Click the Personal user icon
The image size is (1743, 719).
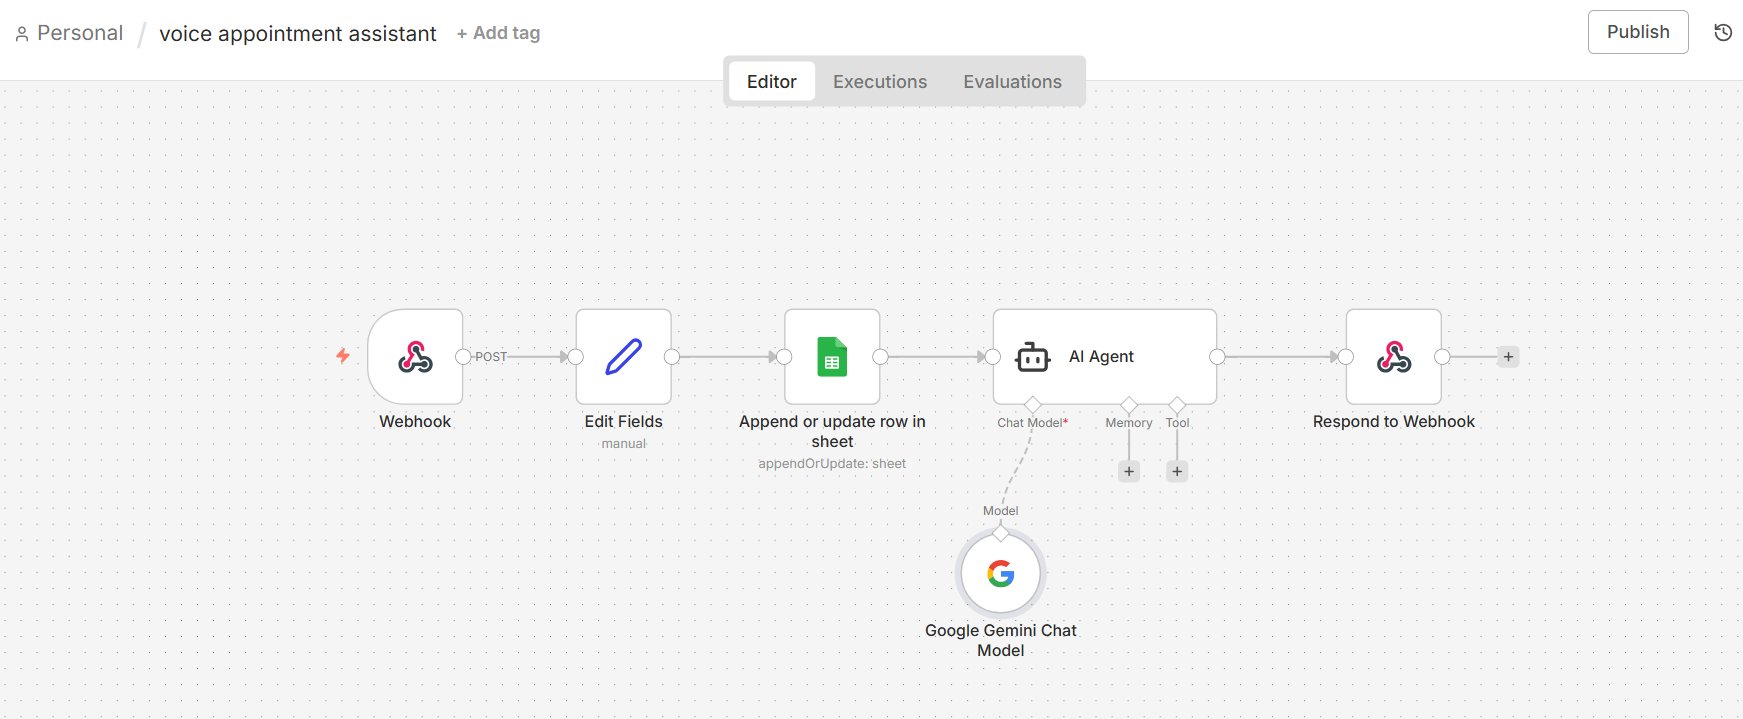22,34
